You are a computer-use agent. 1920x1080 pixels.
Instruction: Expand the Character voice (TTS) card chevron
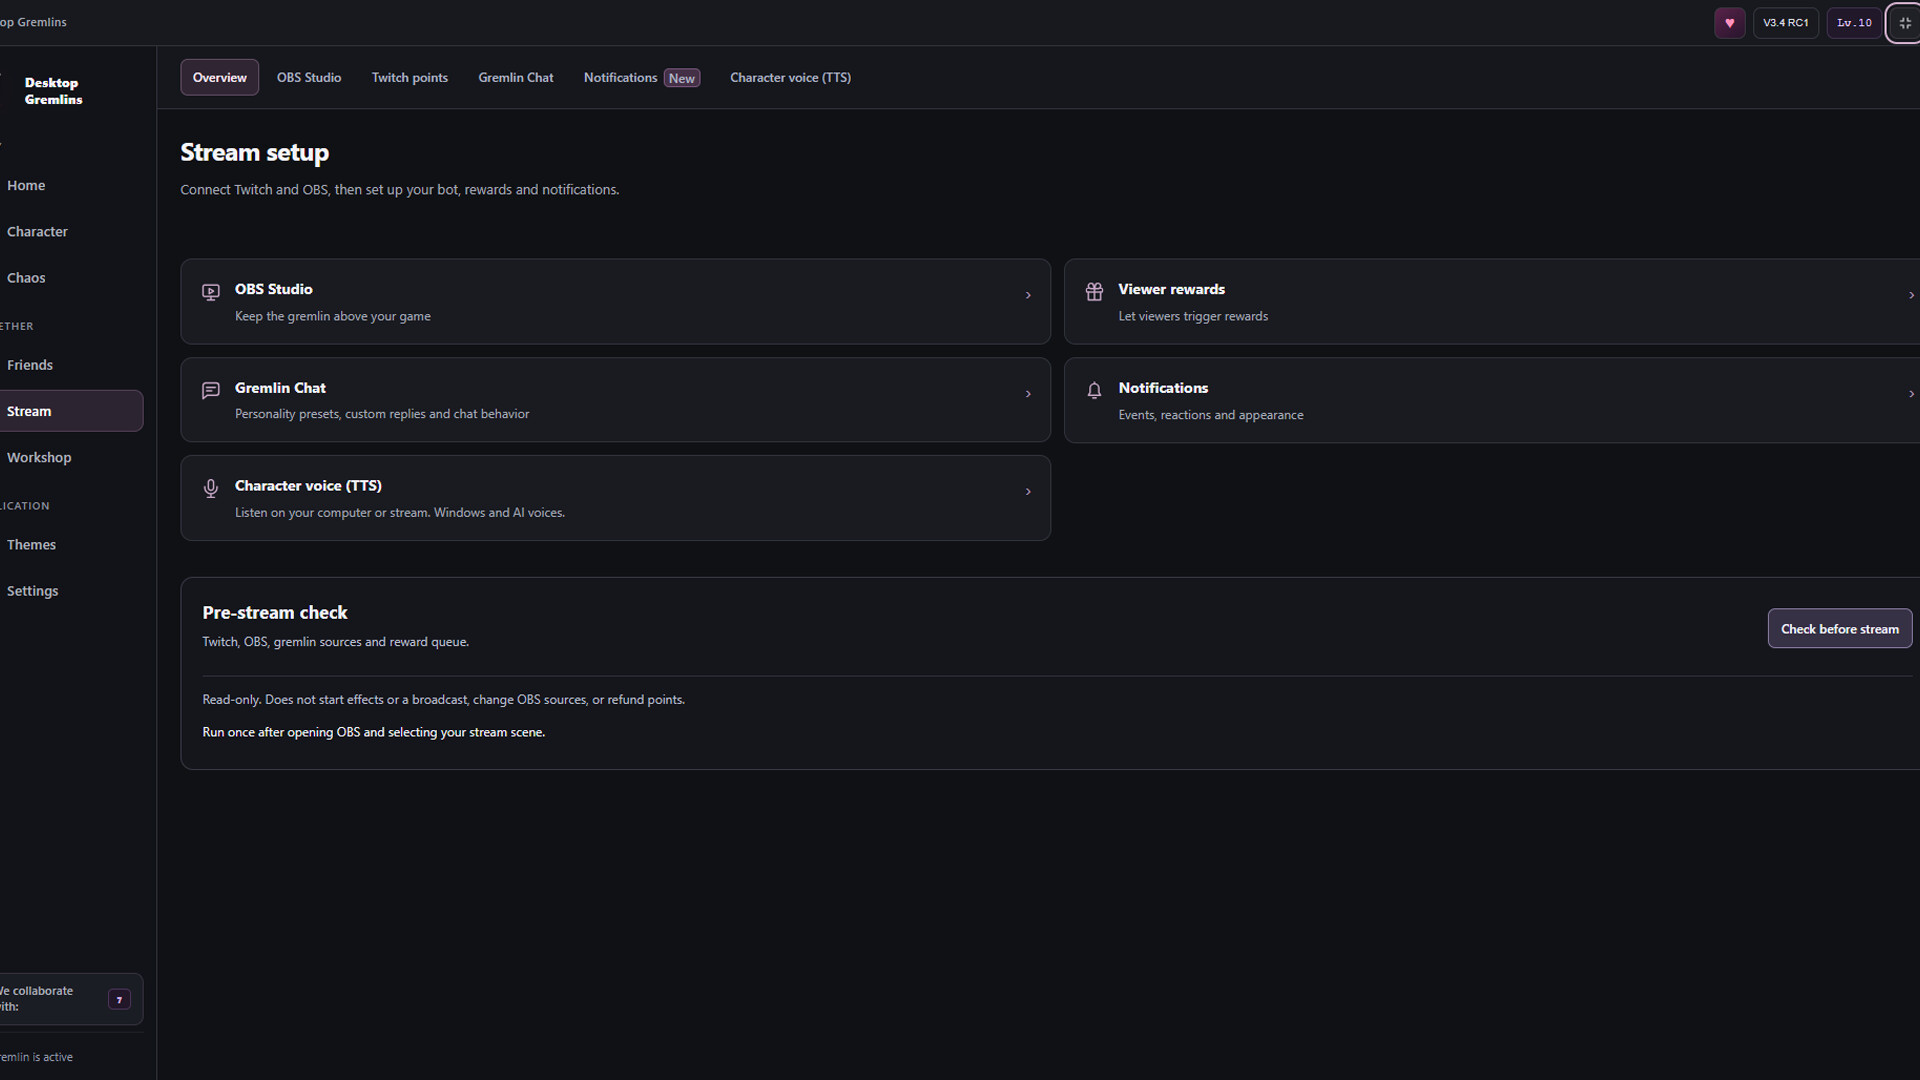coord(1028,492)
